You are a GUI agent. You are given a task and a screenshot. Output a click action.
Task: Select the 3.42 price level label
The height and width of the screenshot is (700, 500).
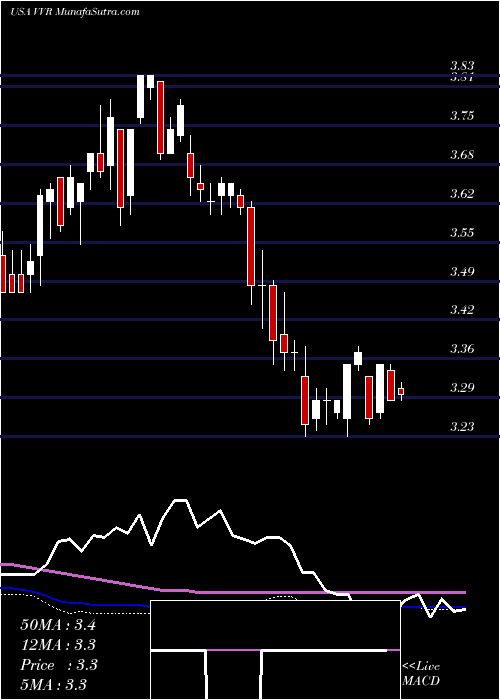point(461,309)
